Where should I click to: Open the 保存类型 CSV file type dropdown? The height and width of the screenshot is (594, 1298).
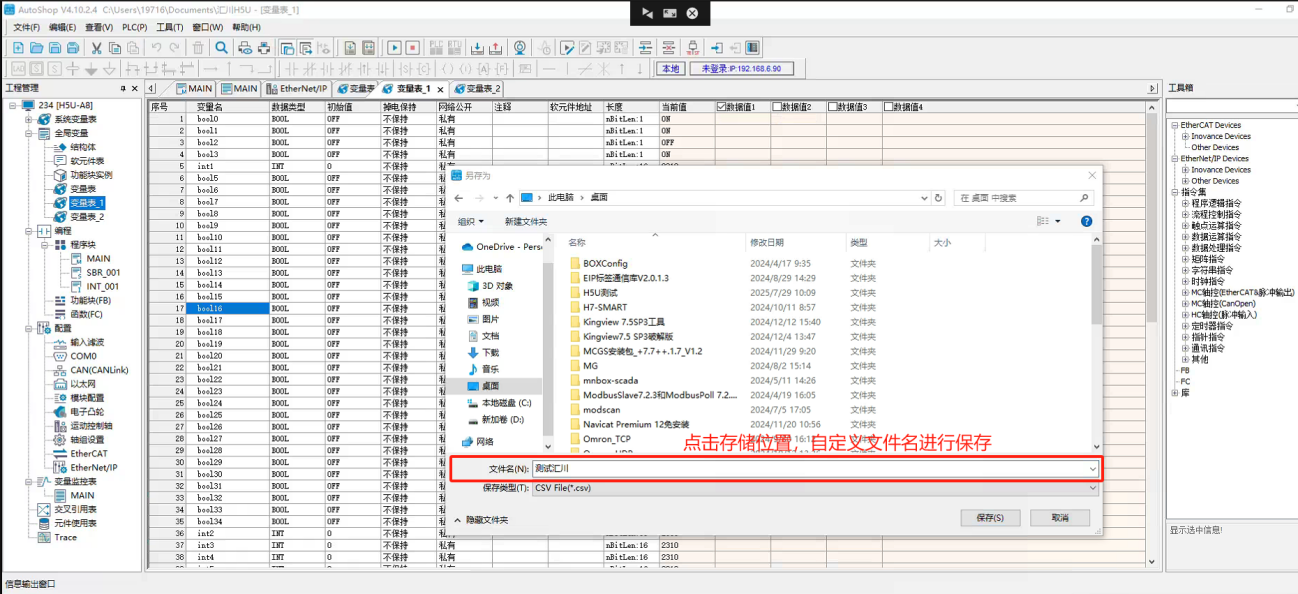coord(814,488)
